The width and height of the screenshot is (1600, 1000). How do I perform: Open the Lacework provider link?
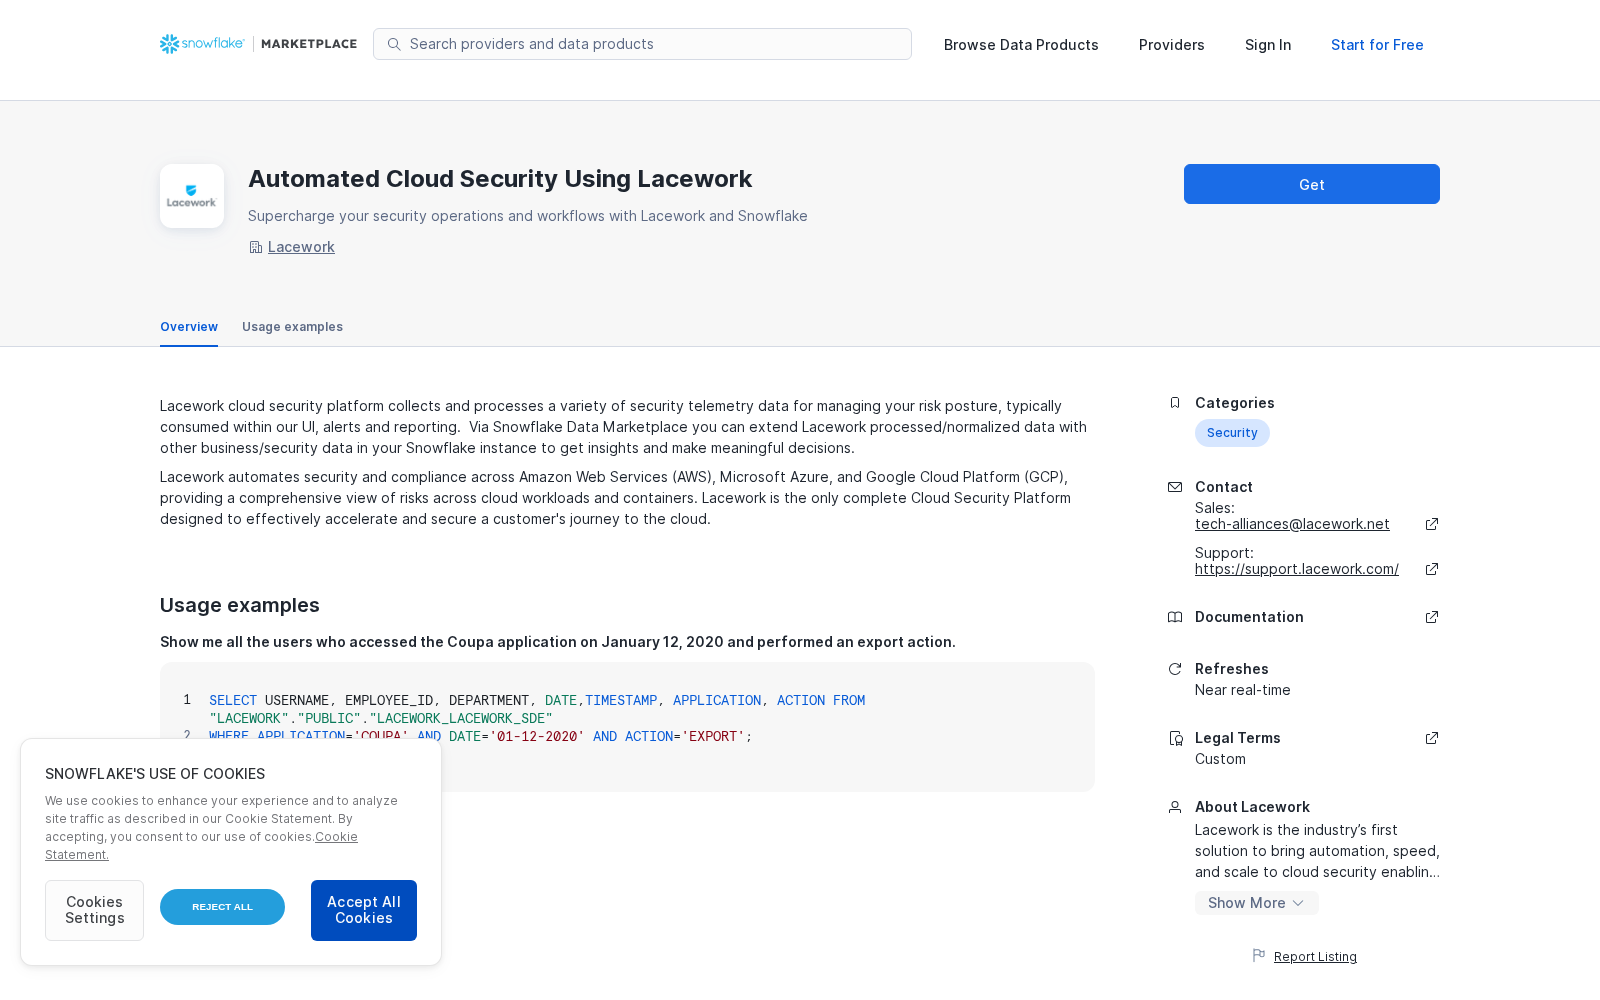[301, 247]
